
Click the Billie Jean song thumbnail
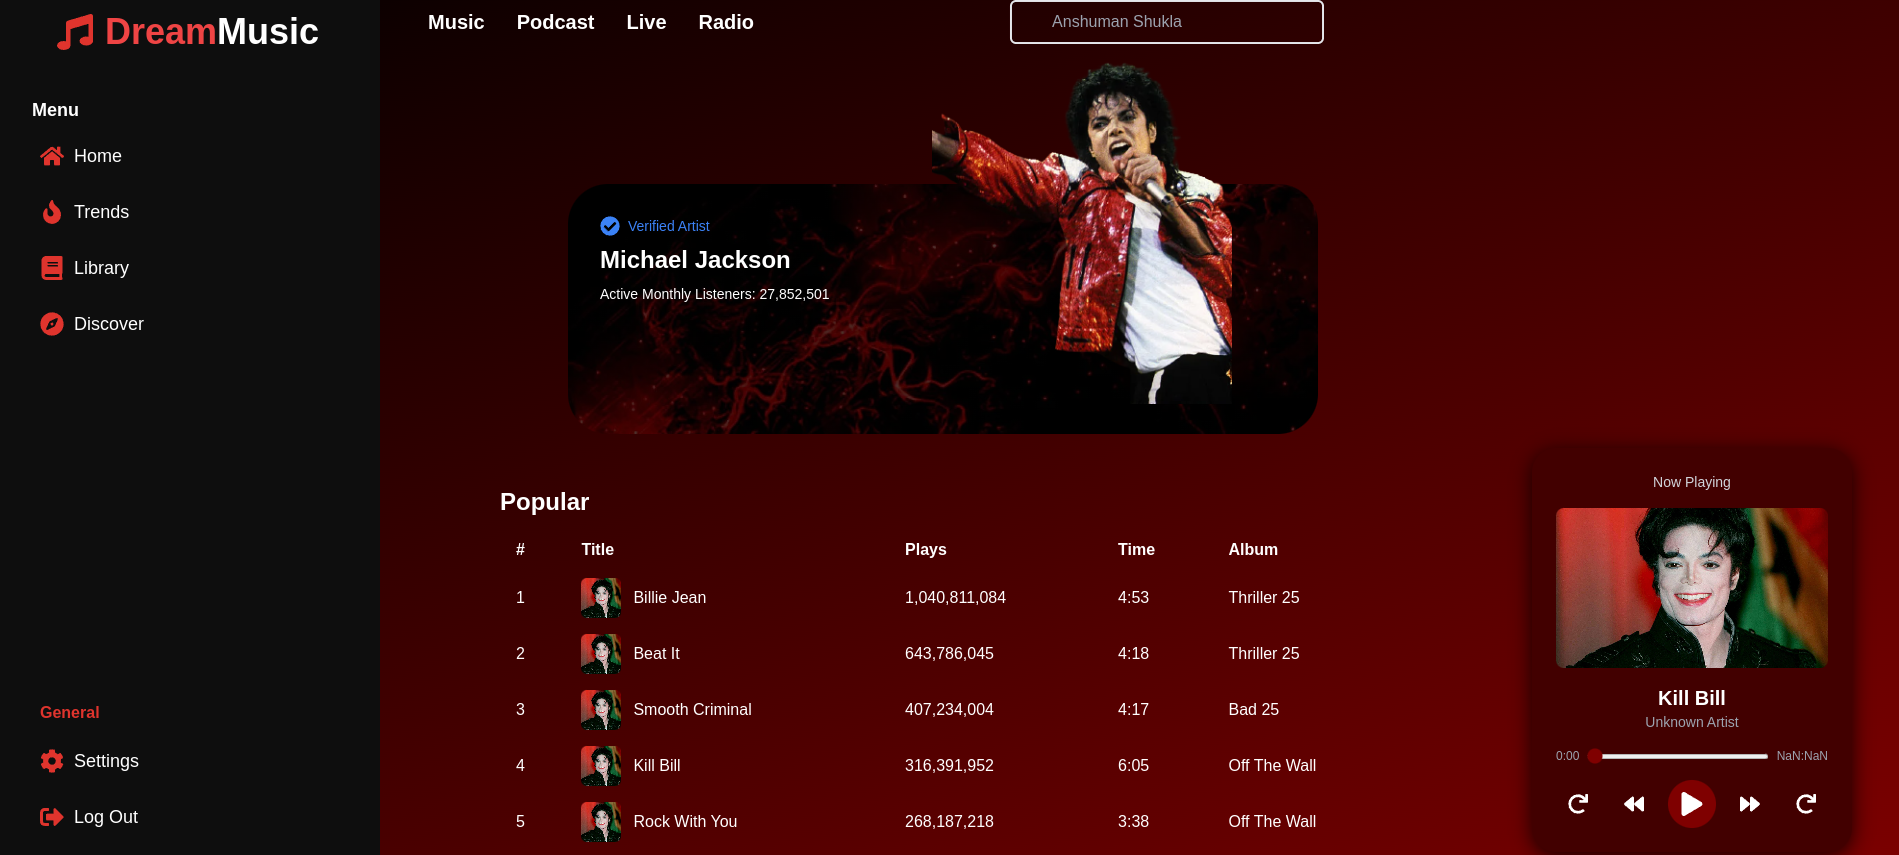(x=601, y=598)
